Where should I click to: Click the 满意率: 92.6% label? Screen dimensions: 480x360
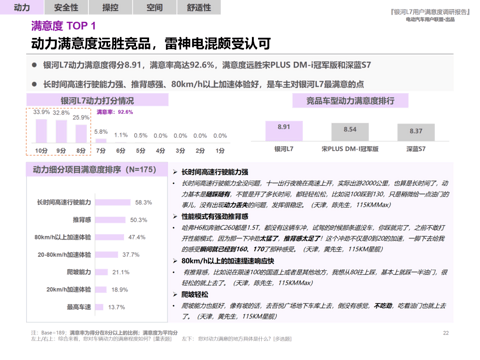[115, 112]
